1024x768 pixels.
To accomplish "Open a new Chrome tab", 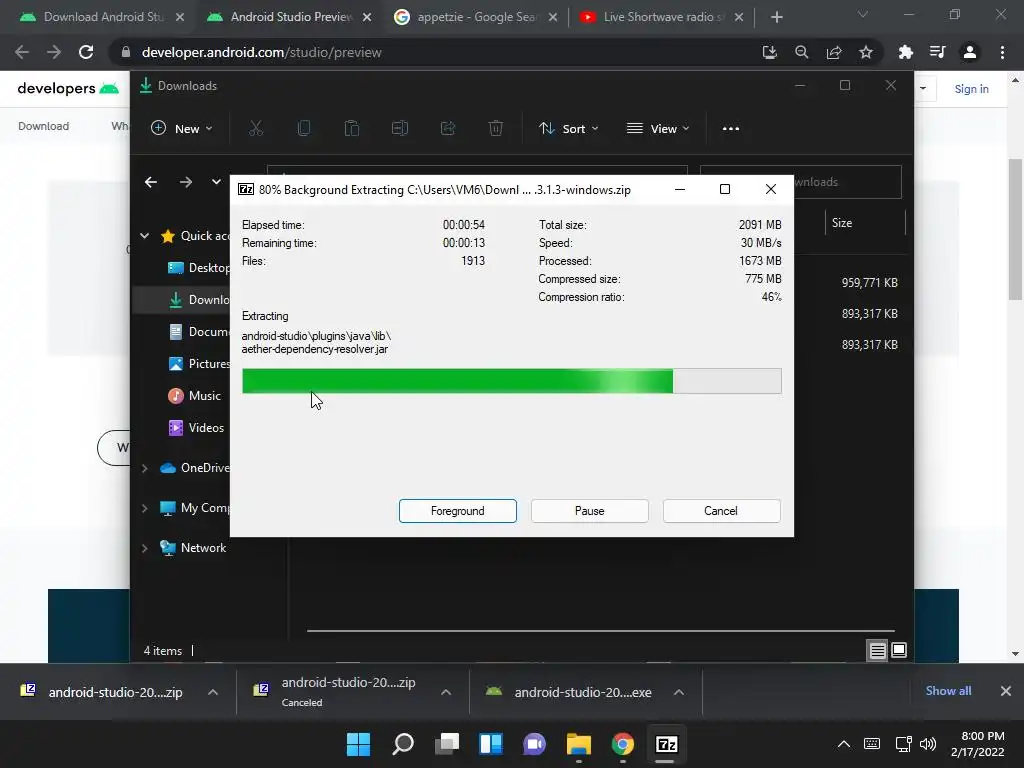I will coord(776,17).
